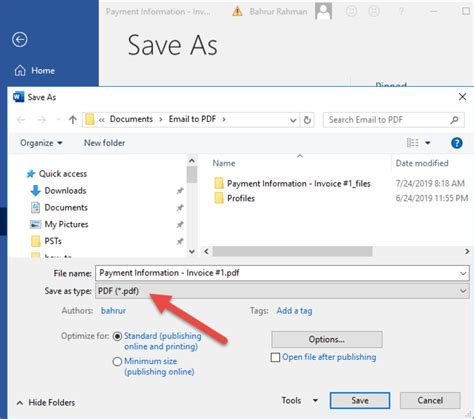Click horizontal scrollbar right arrow

467,251
